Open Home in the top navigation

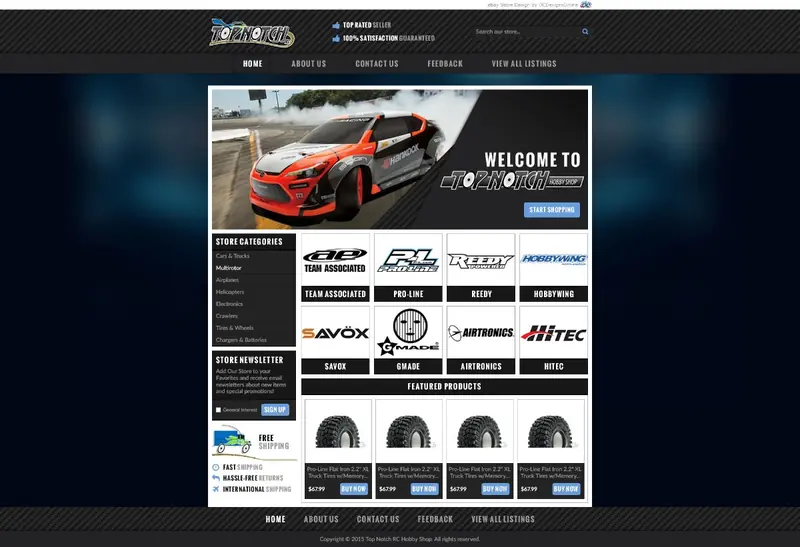(x=253, y=64)
